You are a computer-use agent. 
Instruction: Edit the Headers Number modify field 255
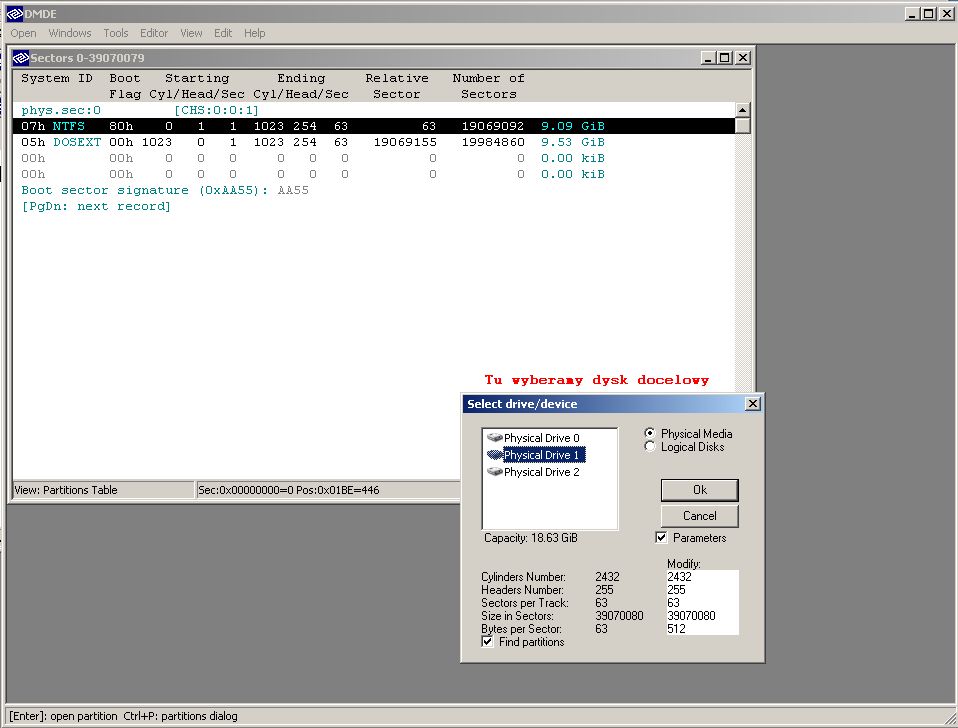click(x=702, y=589)
